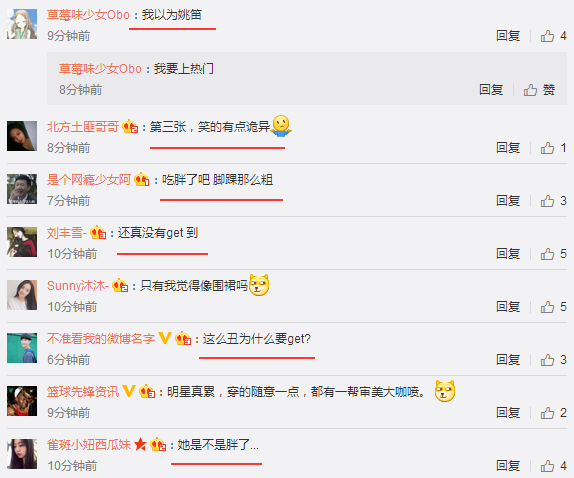Like Sunny沐沐-'s comment about 围裙

(553, 307)
